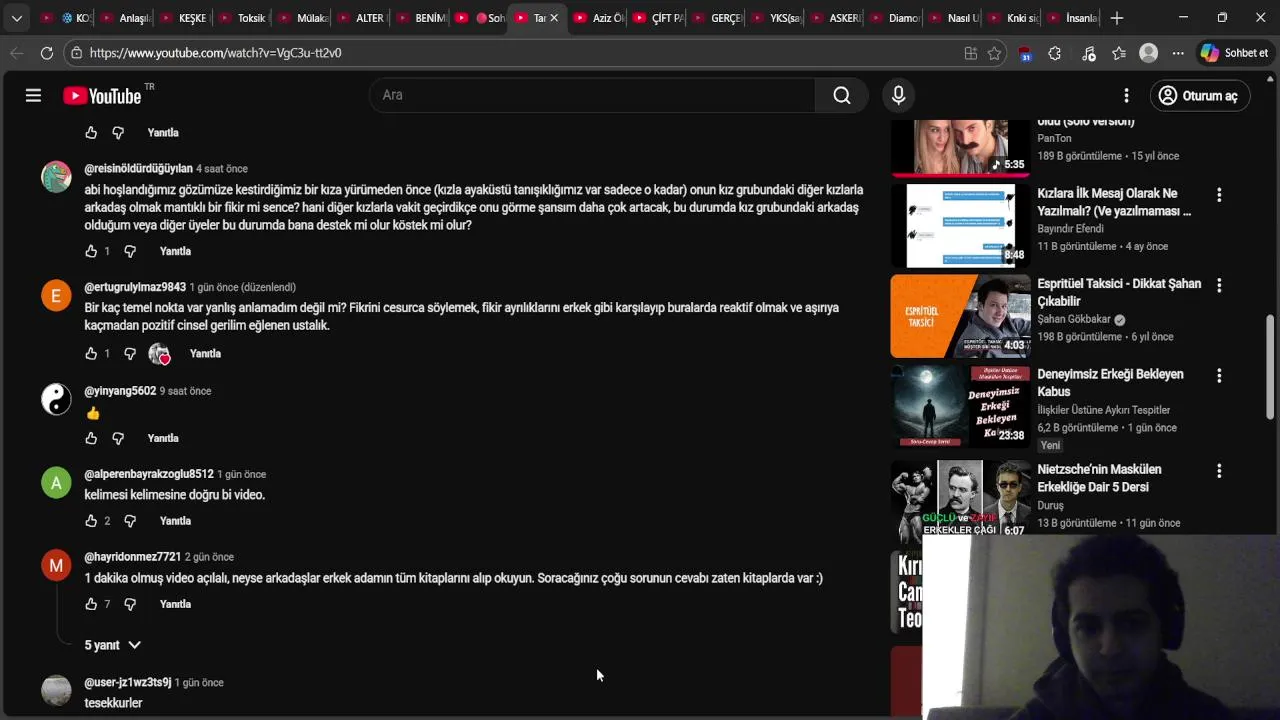Viewport: 1280px width, 720px height.
Task: Start voice search with microphone icon
Action: point(898,95)
